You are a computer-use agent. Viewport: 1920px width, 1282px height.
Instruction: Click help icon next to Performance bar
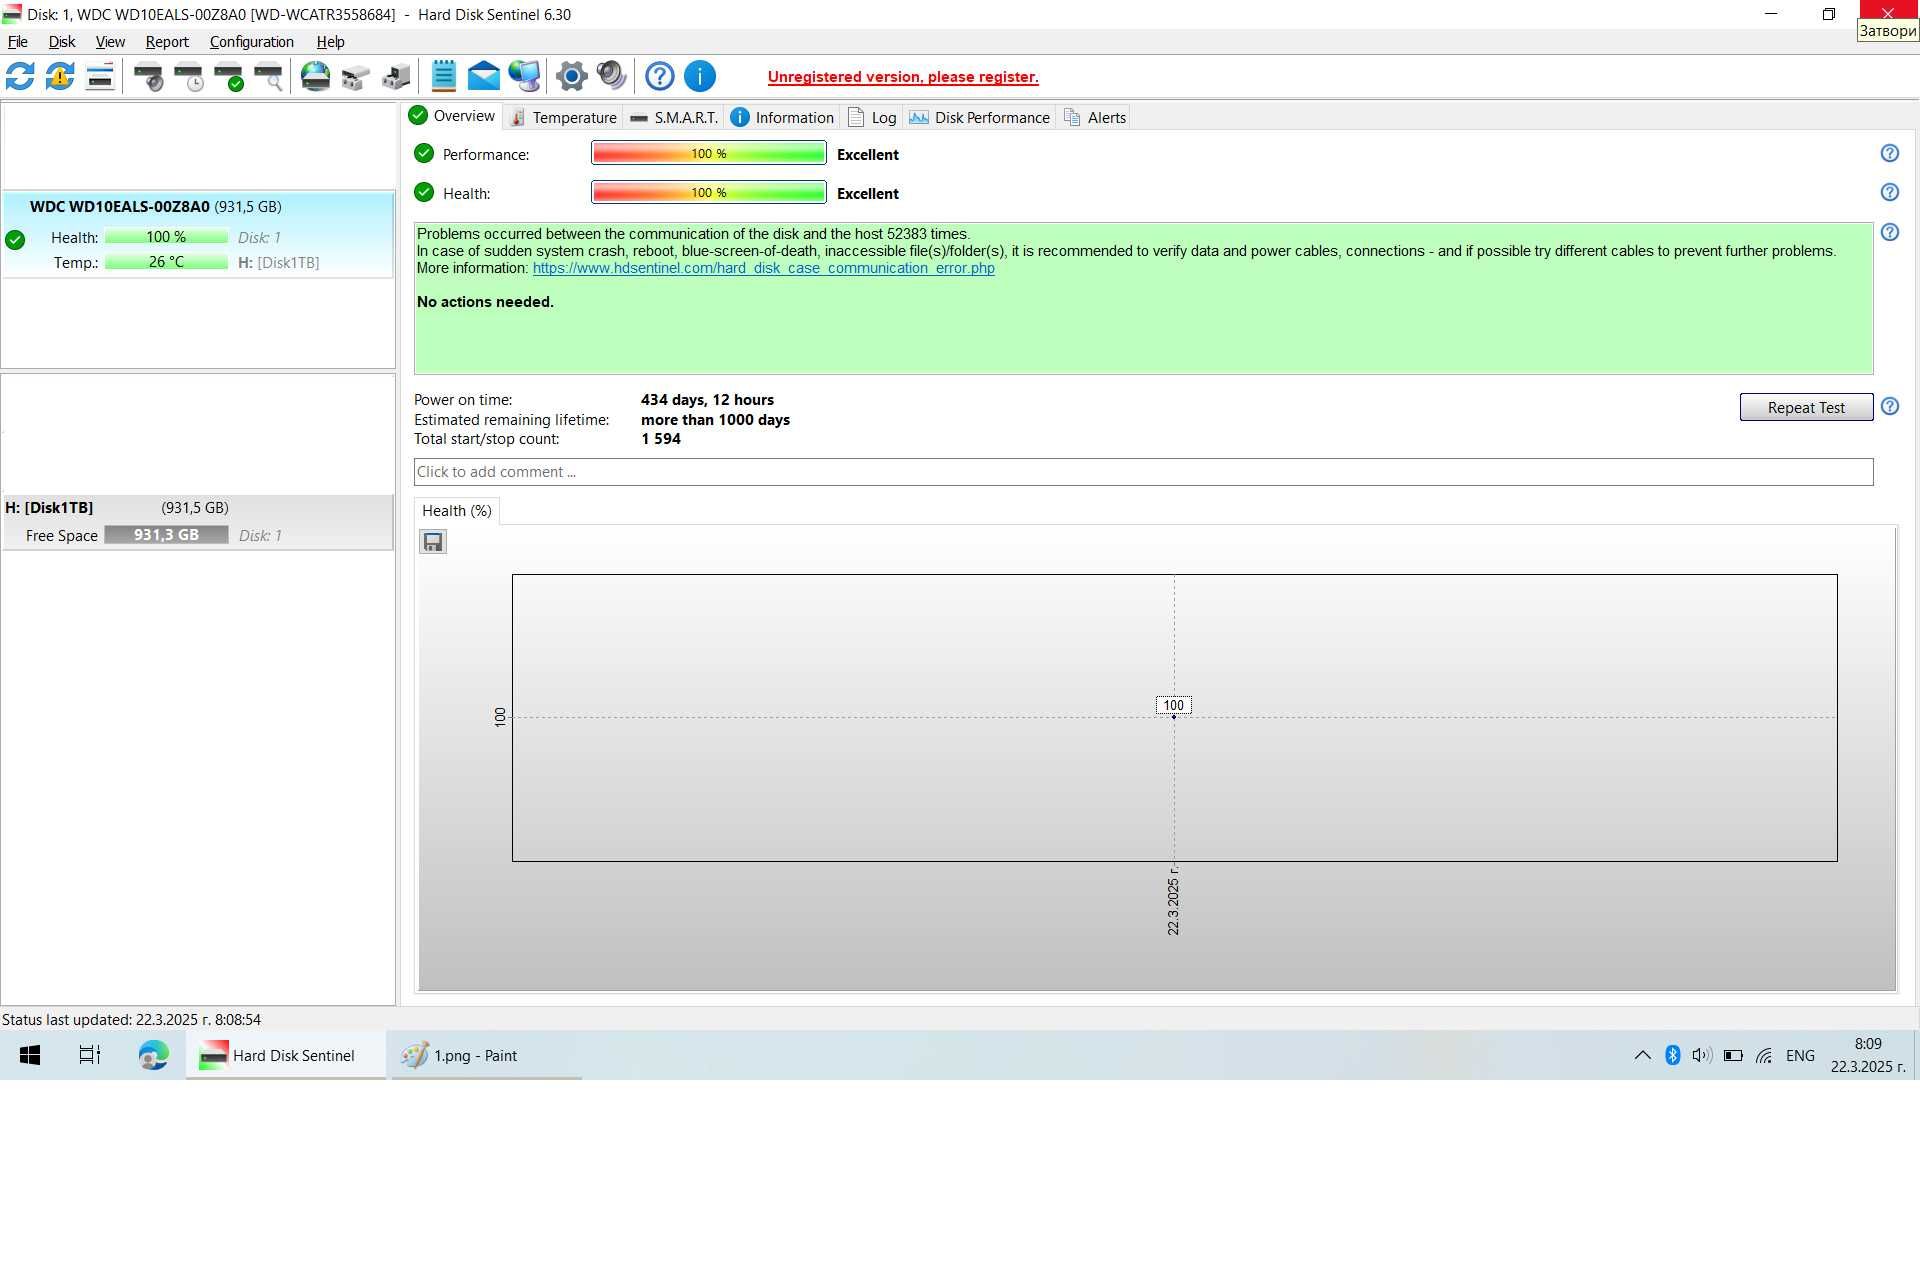(1889, 153)
